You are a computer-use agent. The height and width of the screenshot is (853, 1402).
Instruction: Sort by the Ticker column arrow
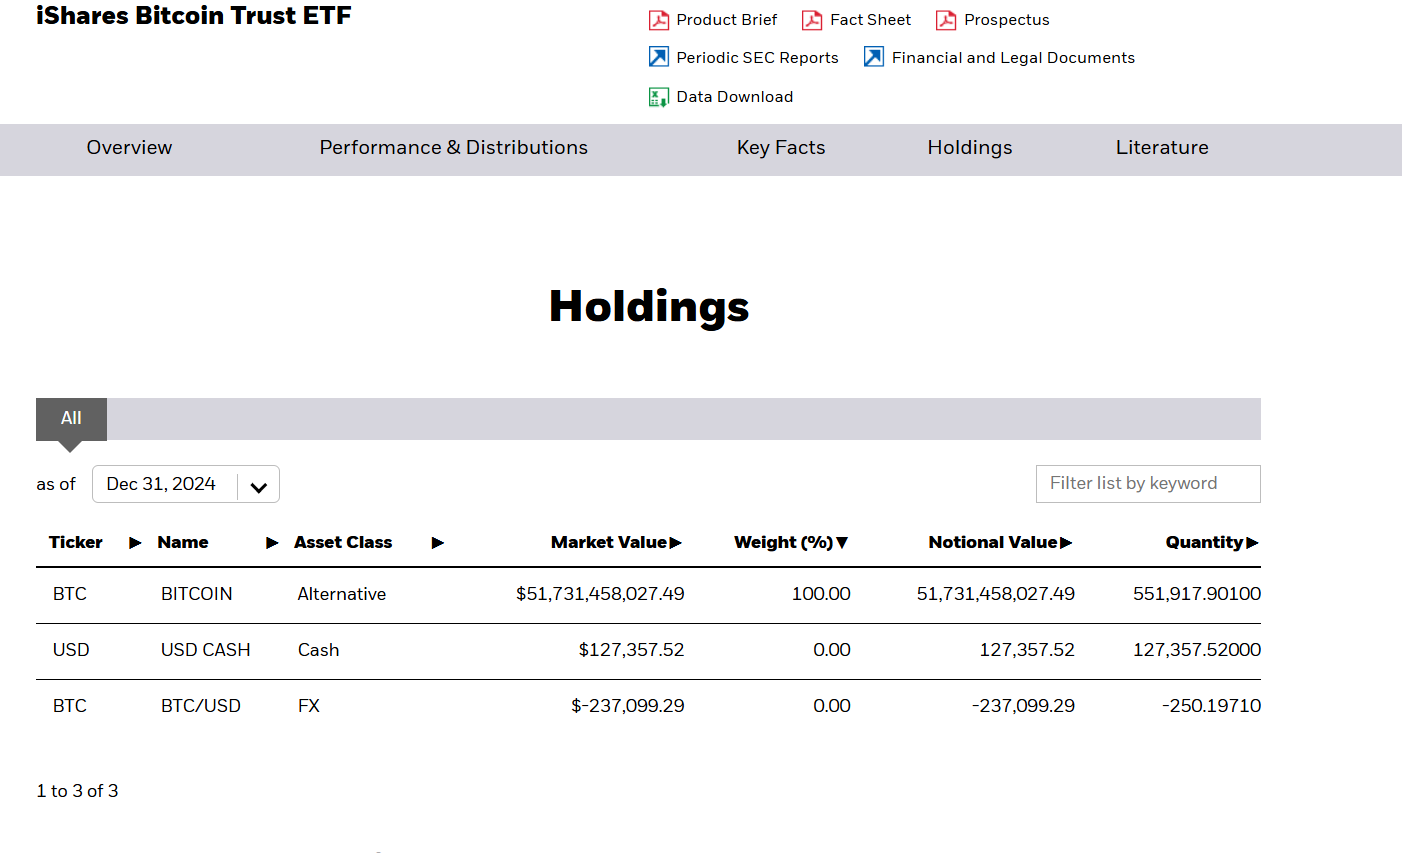135,543
